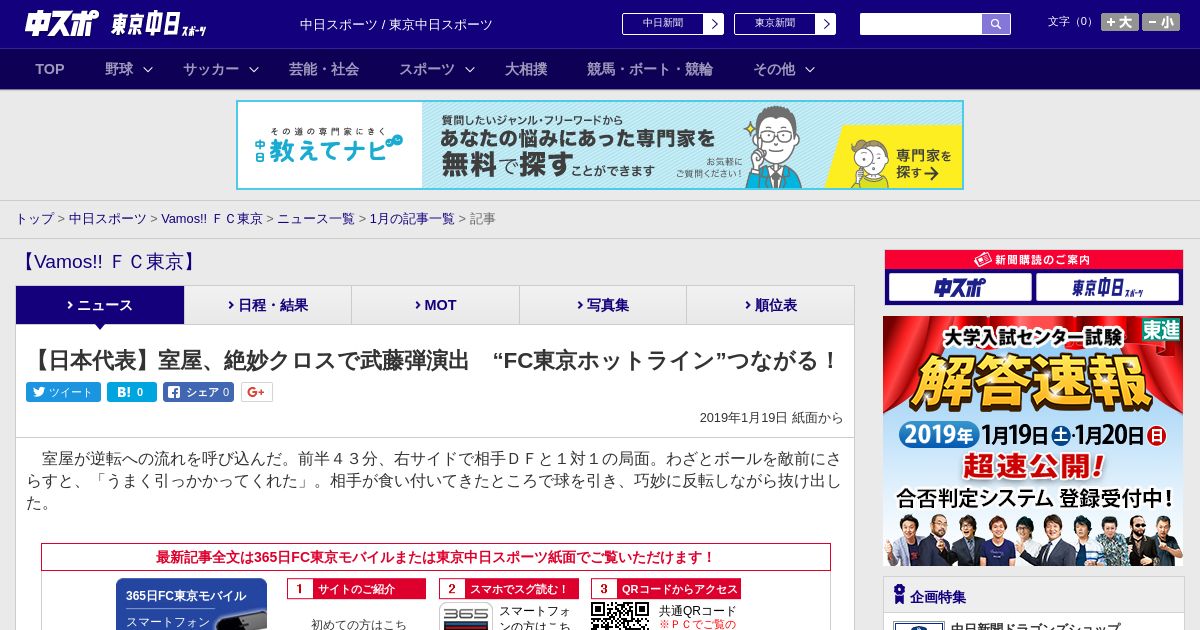
Task: Open step 1 サイトのご紹介 label
Action: pyautogui.click(x=356, y=589)
